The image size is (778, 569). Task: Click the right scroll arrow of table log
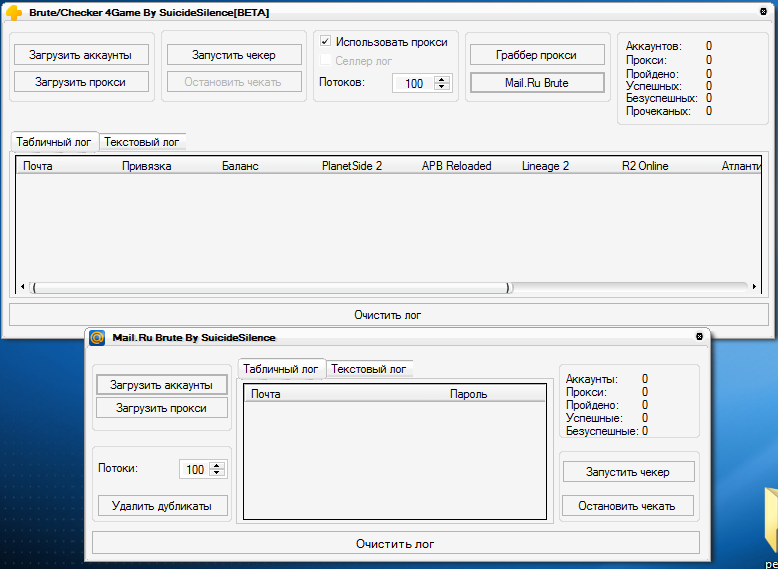click(x=754, y=288)
